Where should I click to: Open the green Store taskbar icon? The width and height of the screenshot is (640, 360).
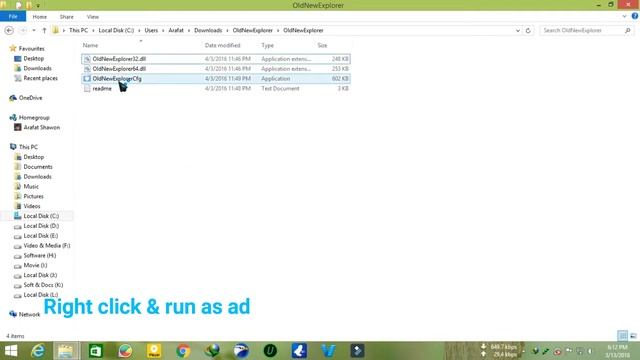tap(96, 351)
